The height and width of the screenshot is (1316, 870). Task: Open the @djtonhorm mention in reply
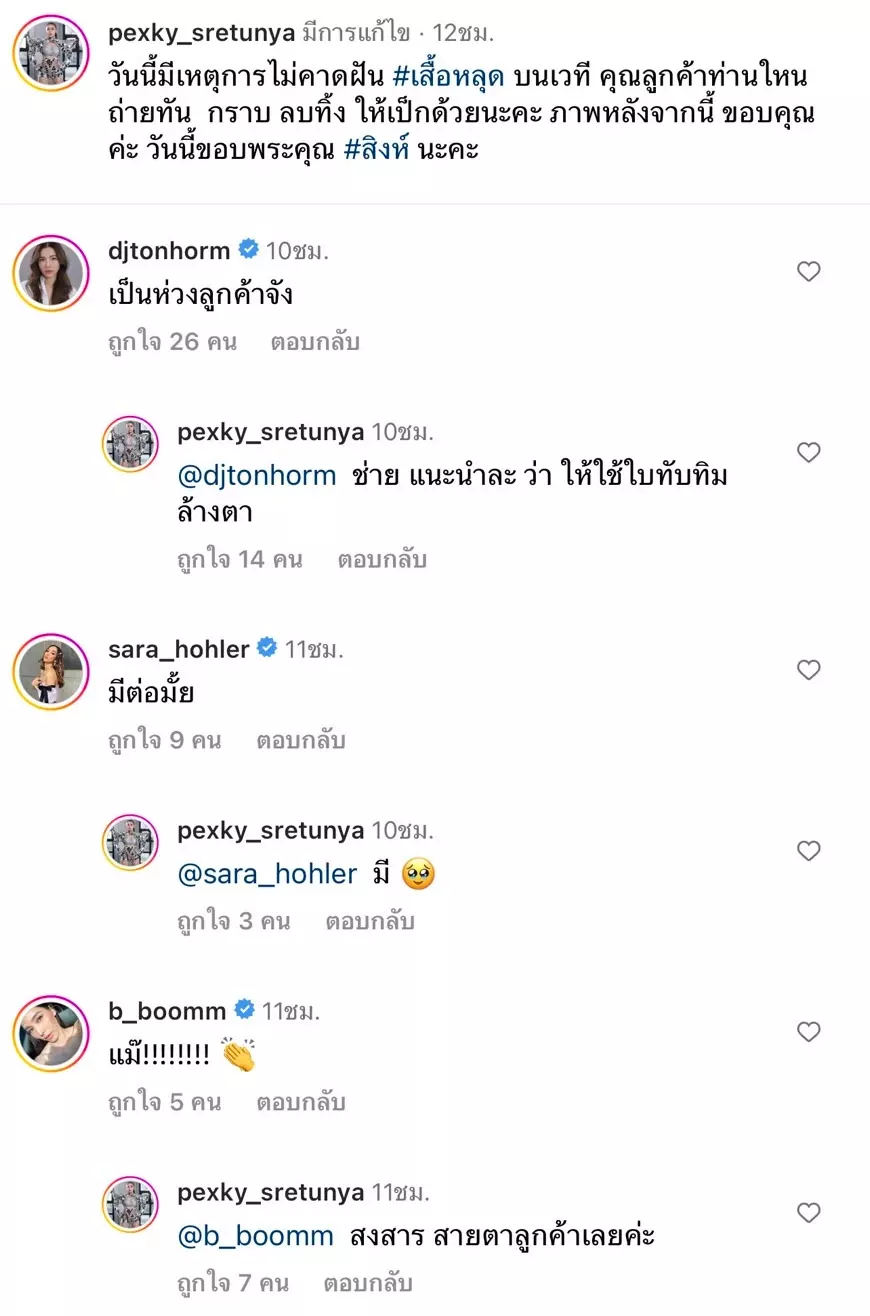coord(256,476)
